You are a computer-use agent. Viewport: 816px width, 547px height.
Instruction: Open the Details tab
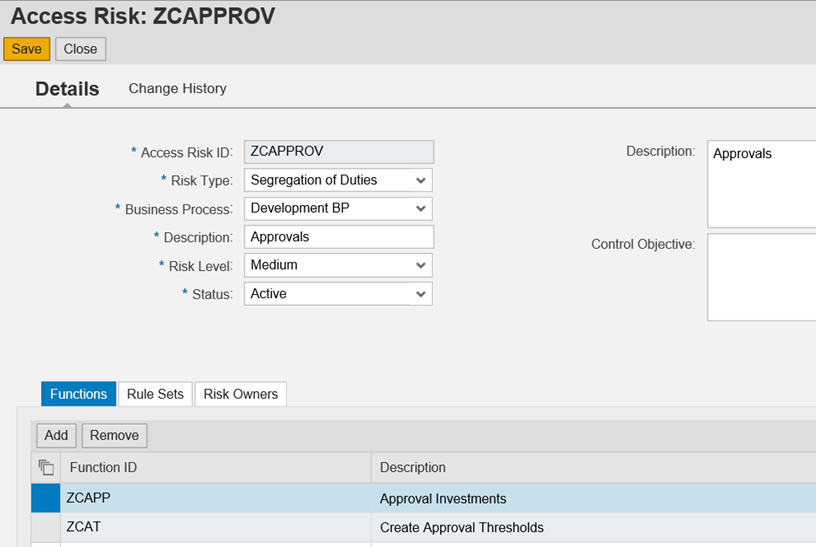tap(67, 89)
